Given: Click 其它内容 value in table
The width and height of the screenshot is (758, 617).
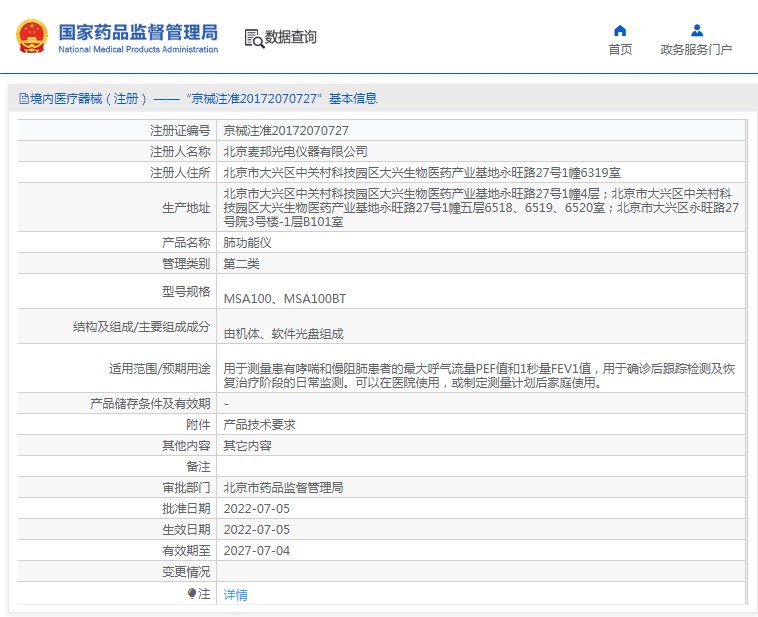Looking at the screenshot, I should (247, 445).
